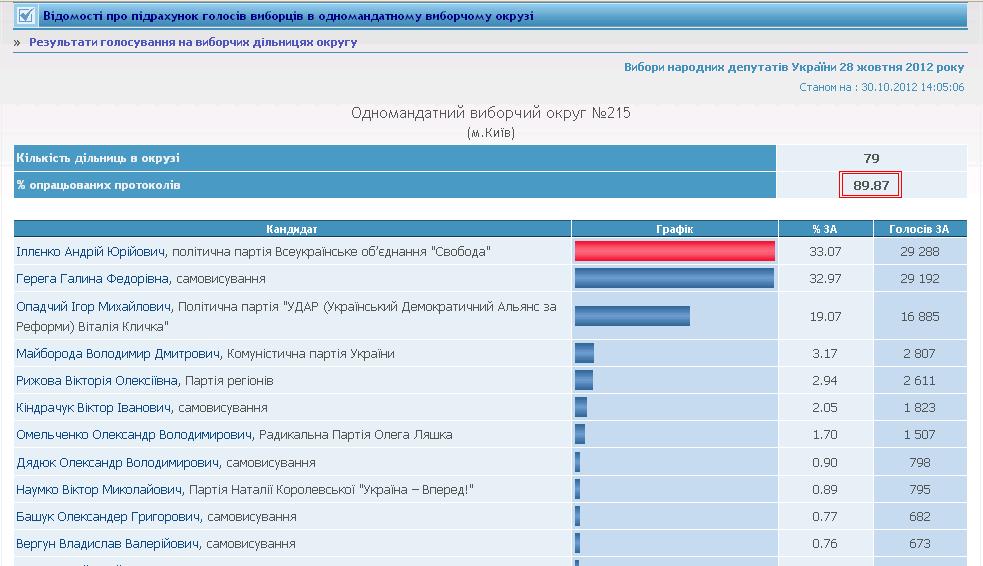The image size is (983, 566).
Task: Click on Рижова Вікторія Олексіївна name
Action: coord(97,381)
